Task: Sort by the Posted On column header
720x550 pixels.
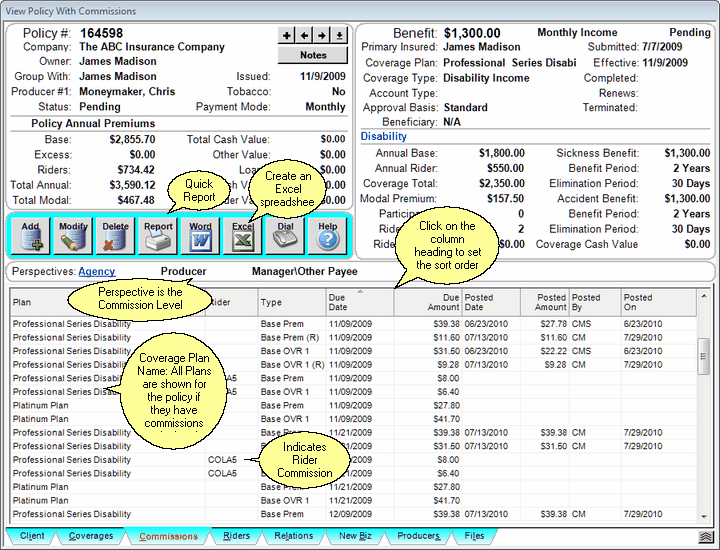Action: pos(659,302)
